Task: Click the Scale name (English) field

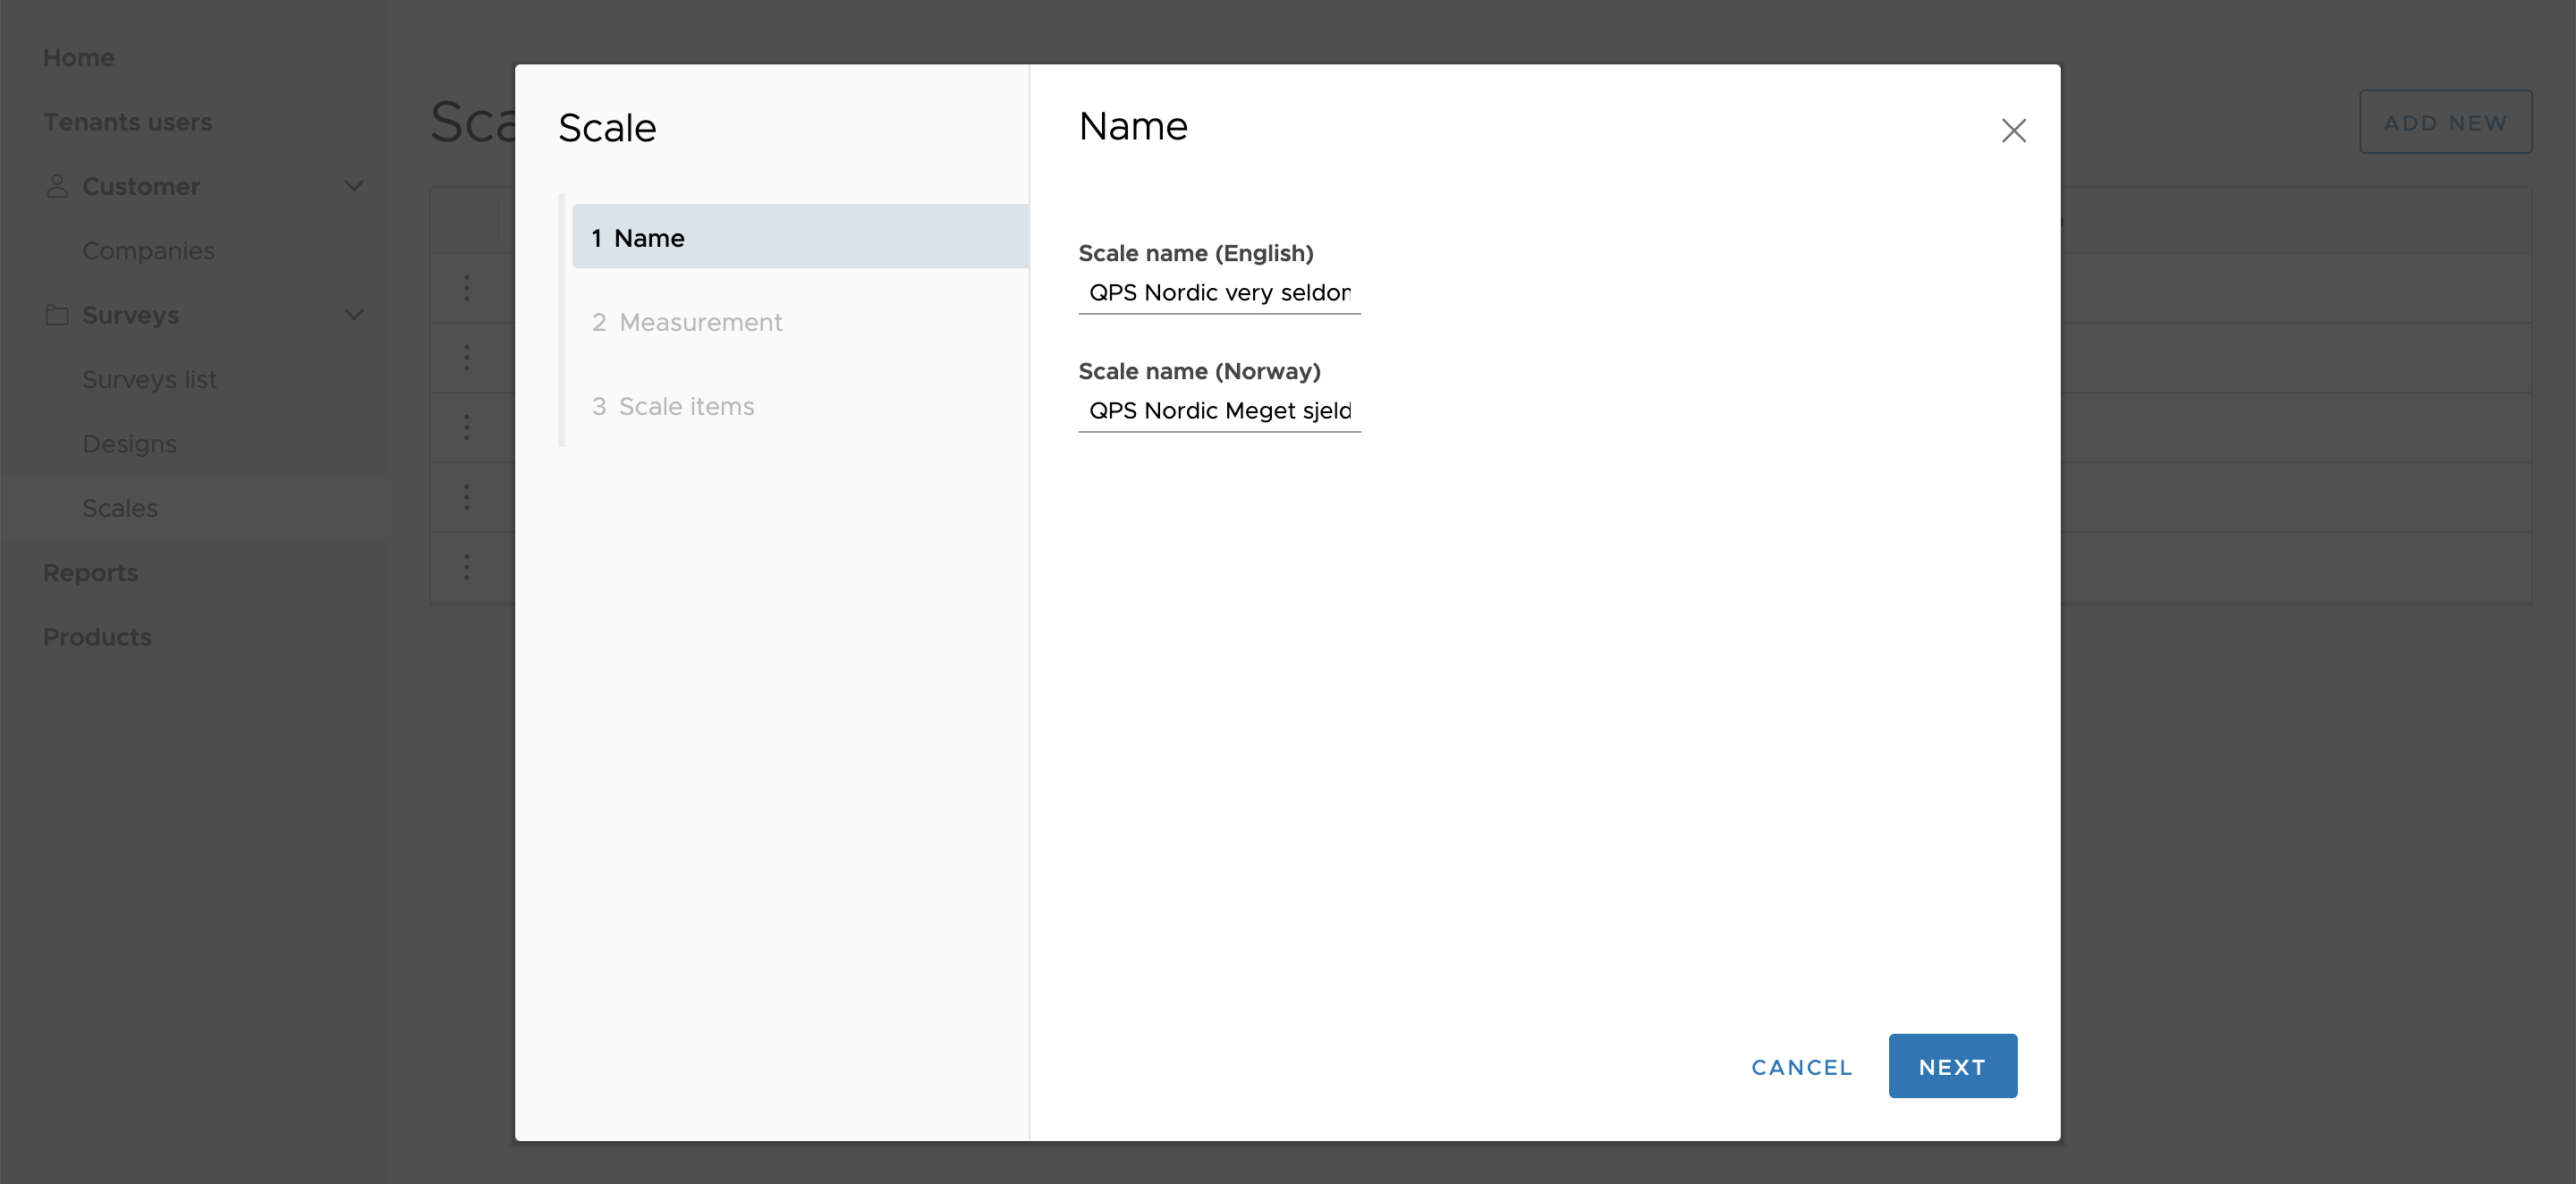Action: 1219,293
